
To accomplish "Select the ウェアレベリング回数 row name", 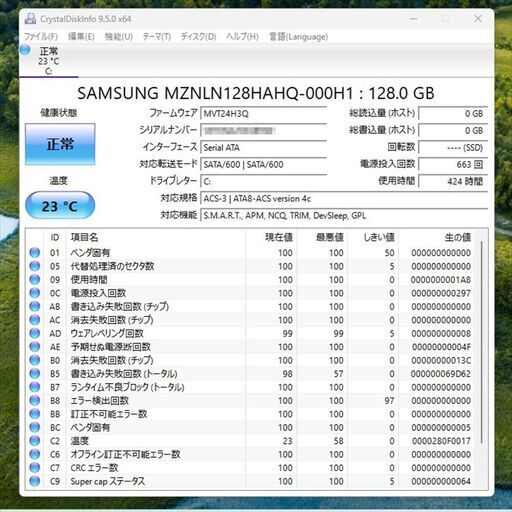I will pos(107,333).
